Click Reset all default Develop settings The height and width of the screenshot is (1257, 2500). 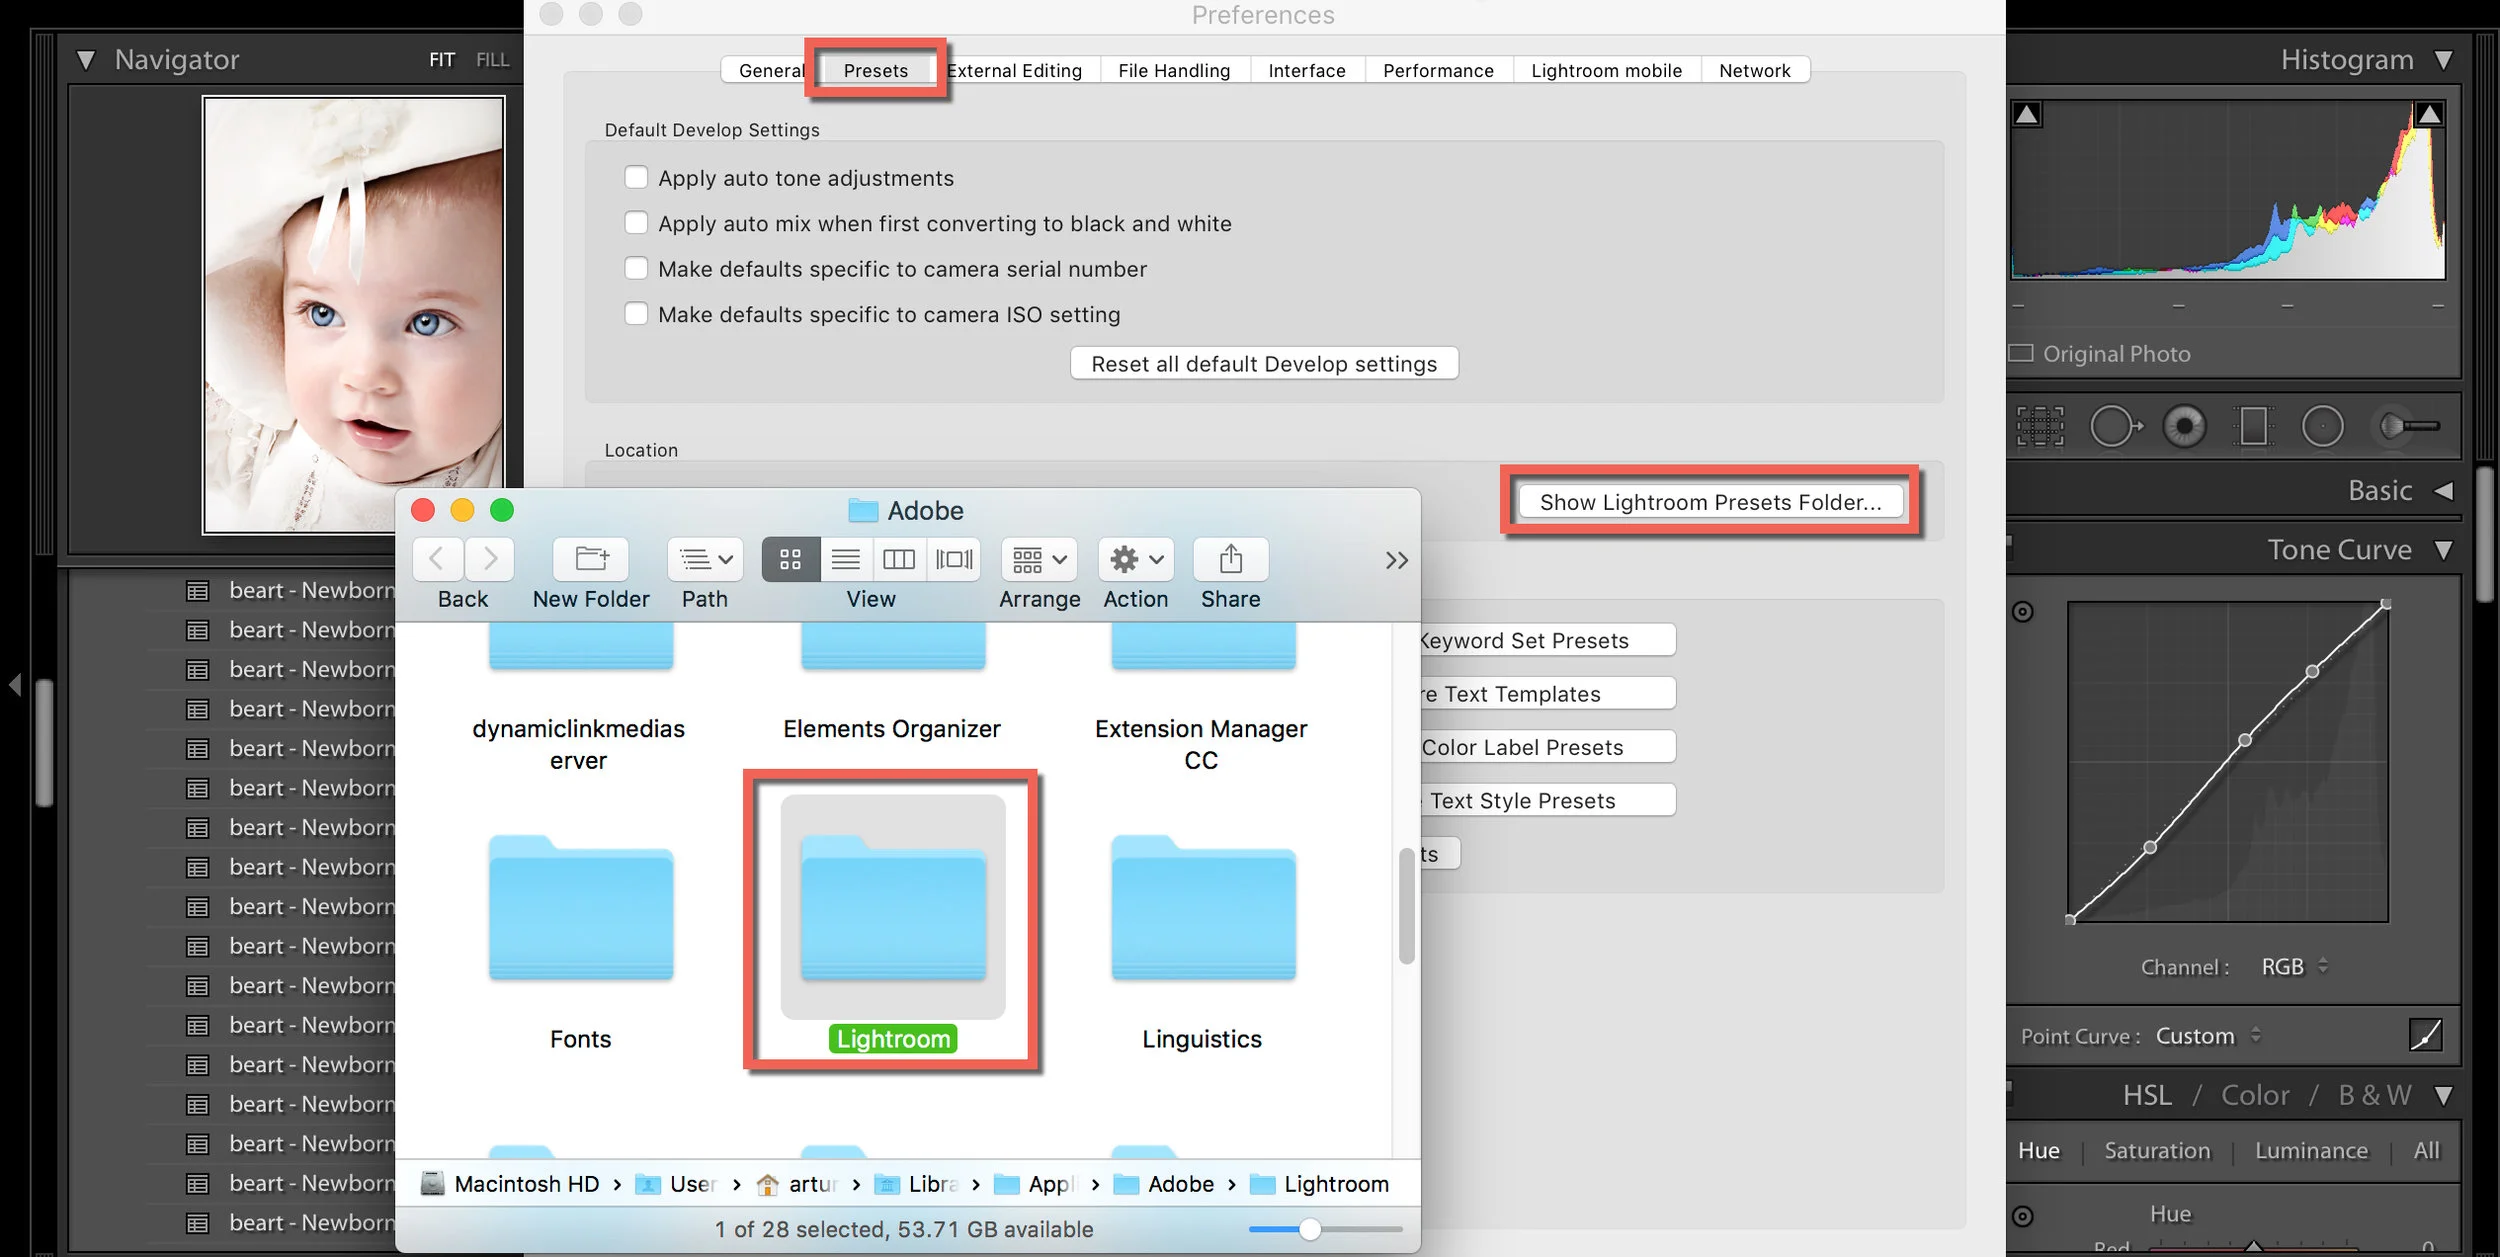pos(1263,364)
